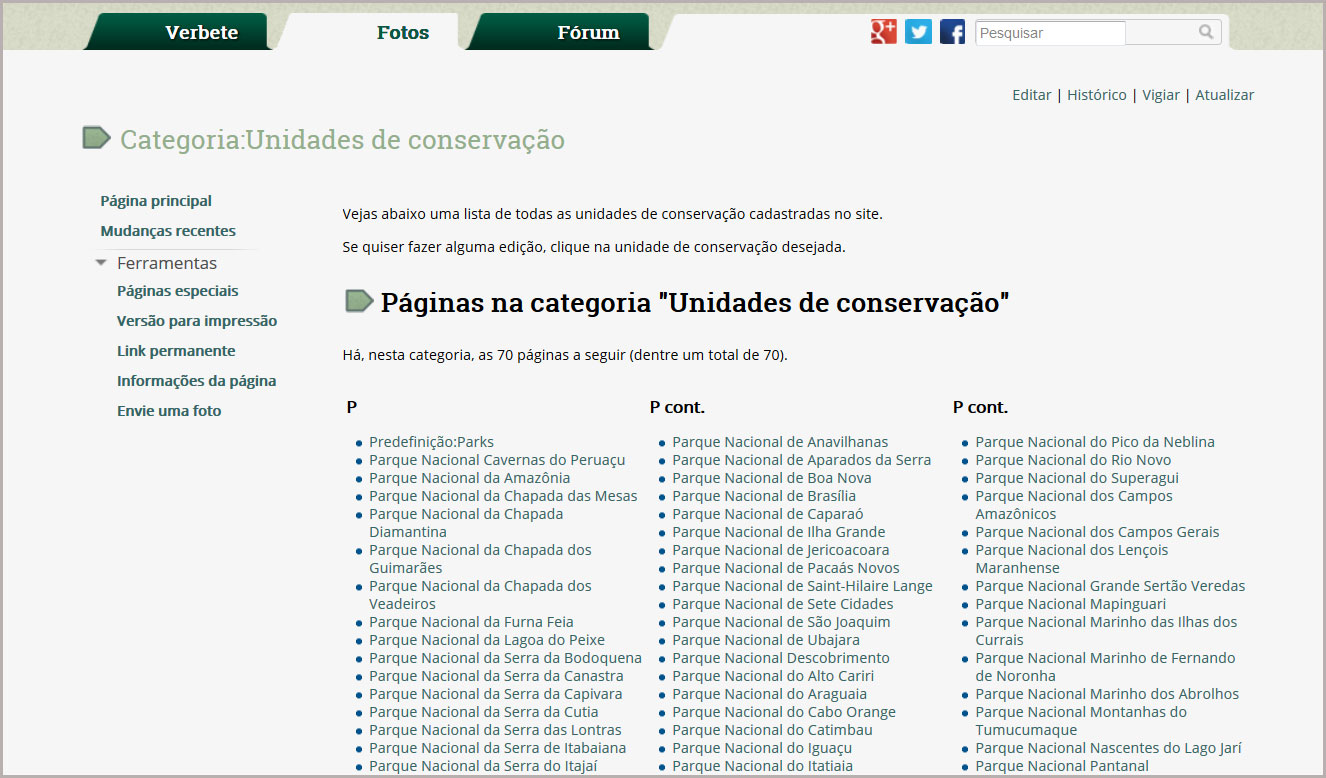Open Parque Nacional de Jericoacoara
1326x778 pixels.
pos(780,550)
